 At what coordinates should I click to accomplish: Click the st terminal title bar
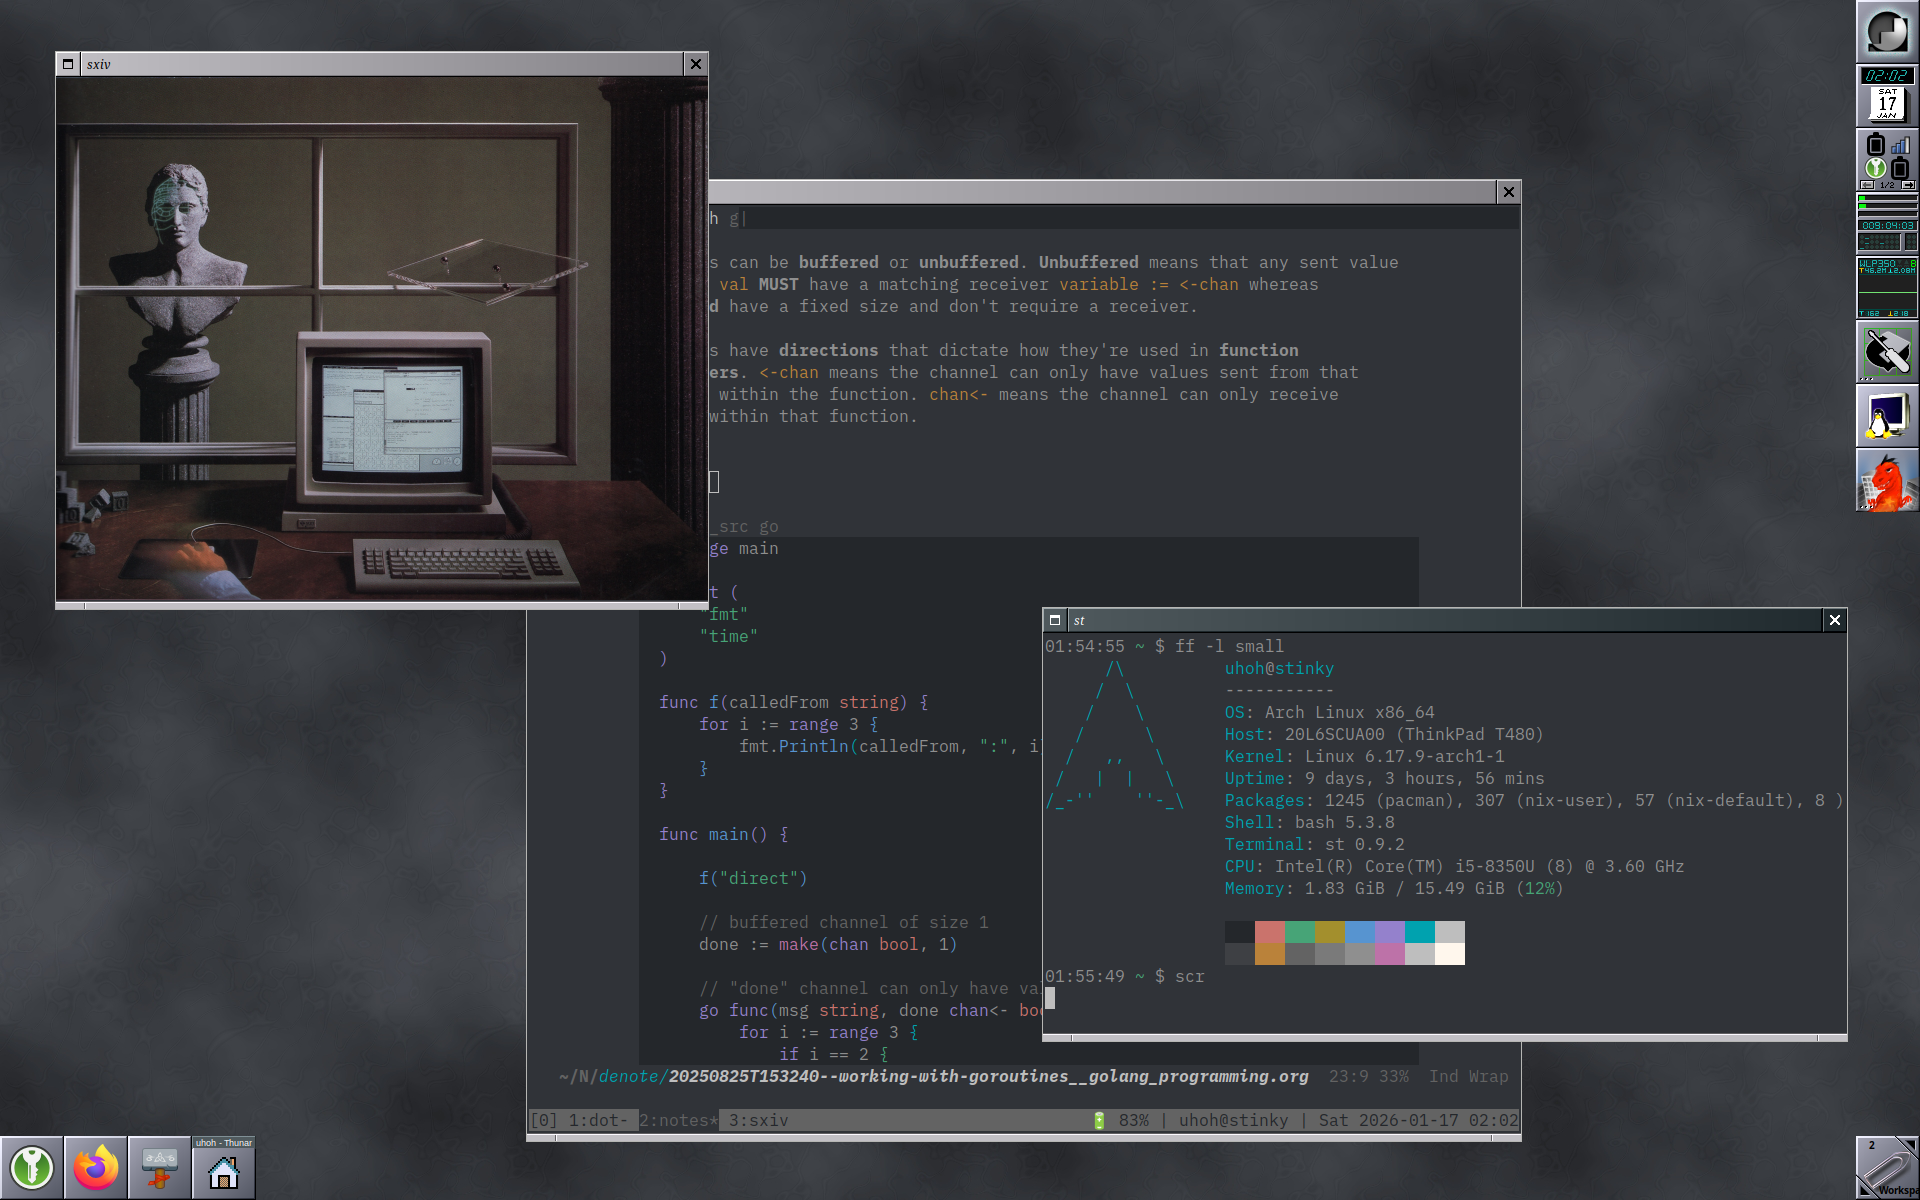(x=1440, y=620)
